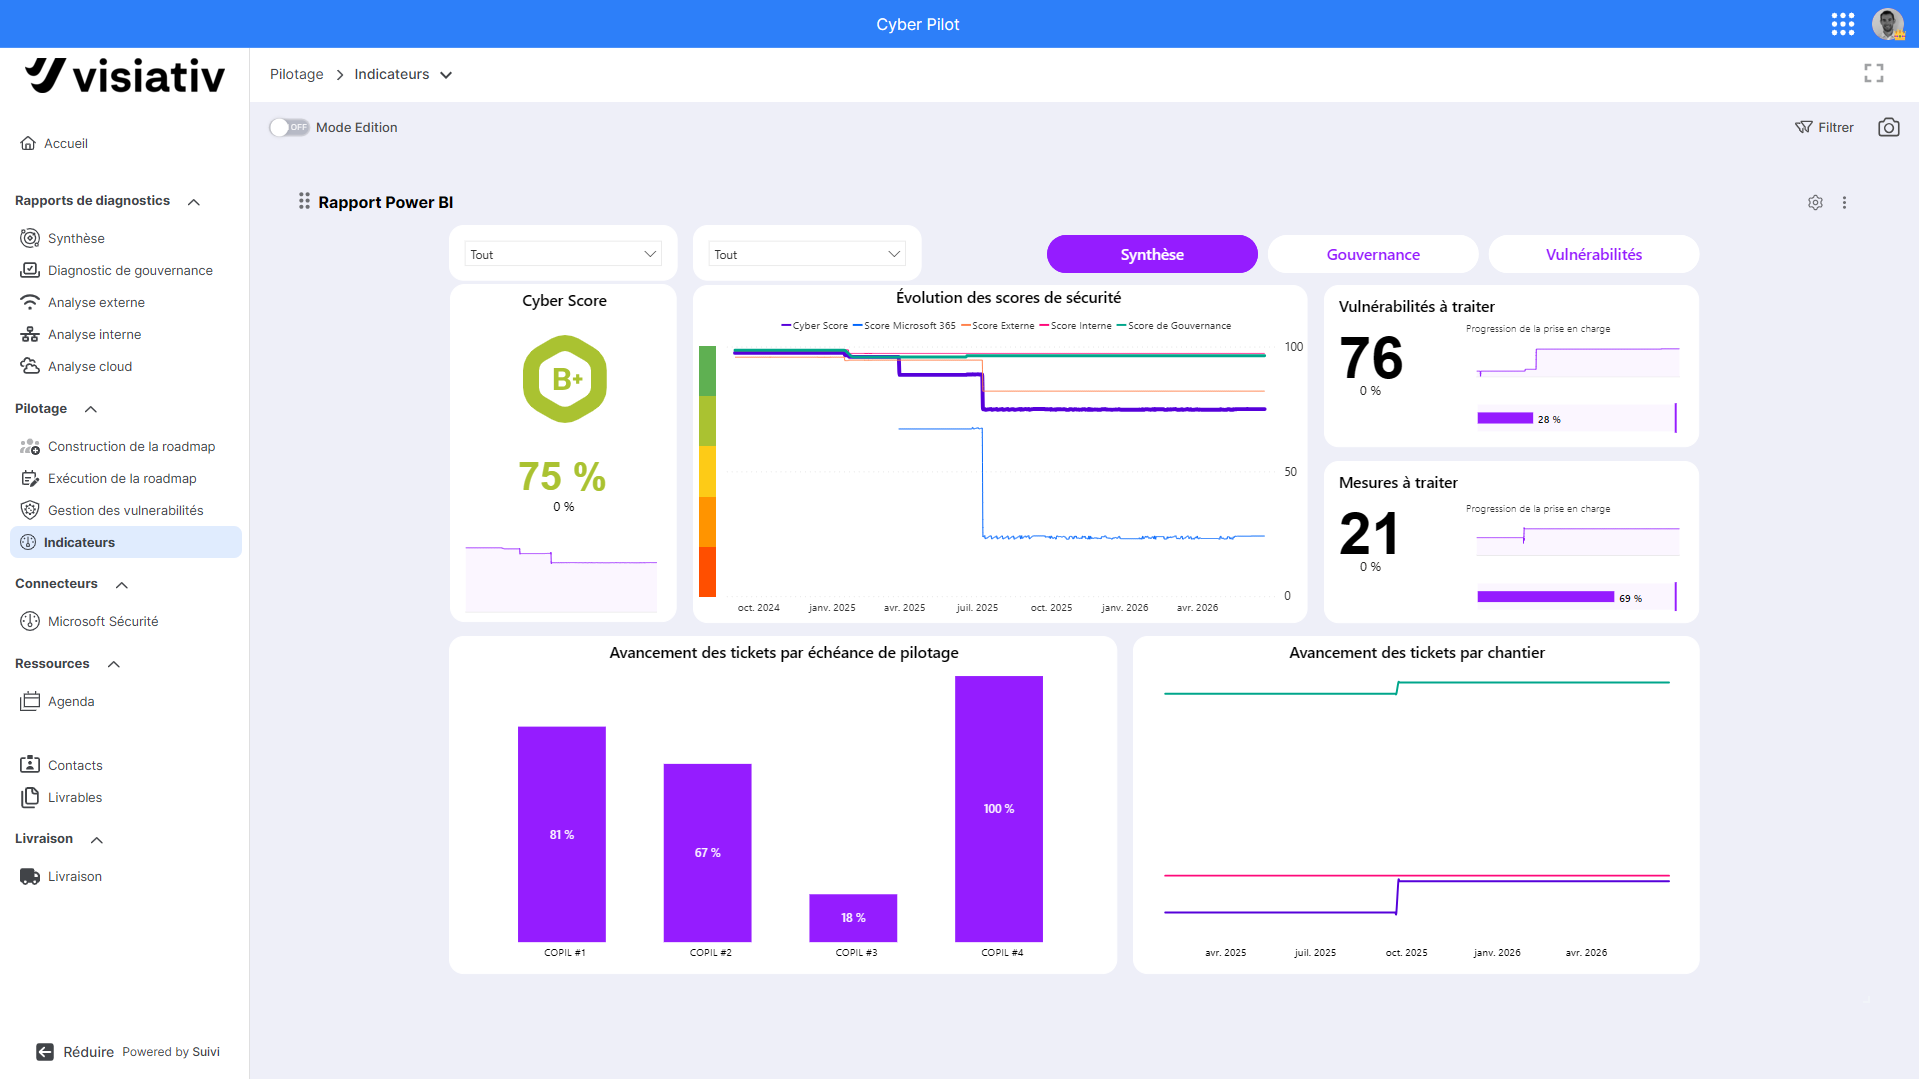Open the second Tout filter dropdown
This screenshot has width=1919, height=1079.
click(807, 254)
